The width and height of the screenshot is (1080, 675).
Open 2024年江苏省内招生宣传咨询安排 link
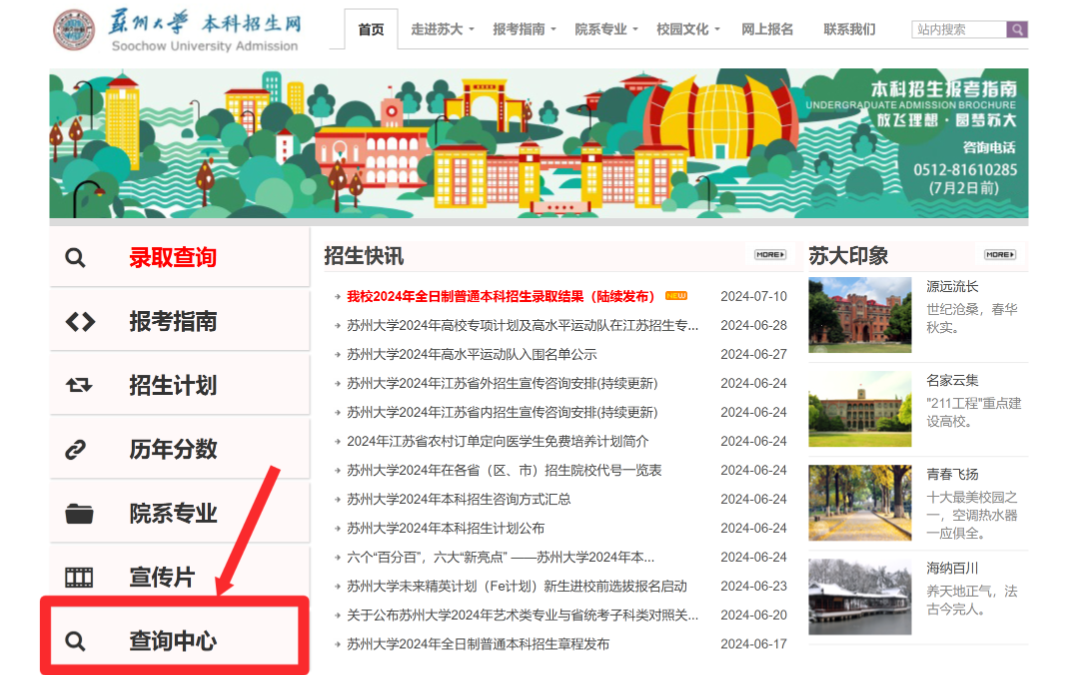pyautogui.click(x=502, y=412)
